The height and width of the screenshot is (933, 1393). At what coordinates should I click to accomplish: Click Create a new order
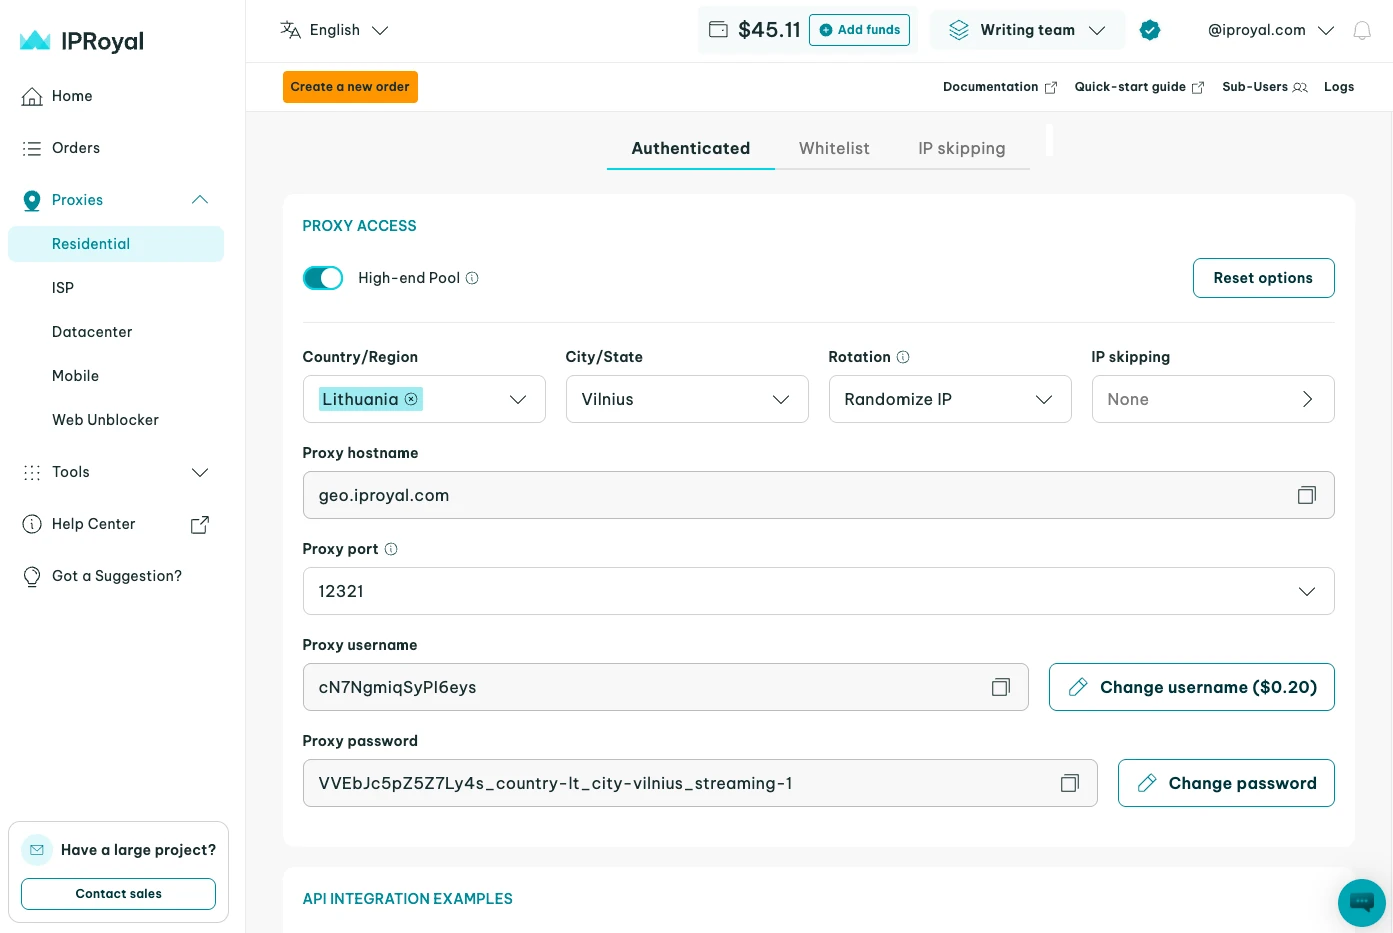(x=350, y=87)
